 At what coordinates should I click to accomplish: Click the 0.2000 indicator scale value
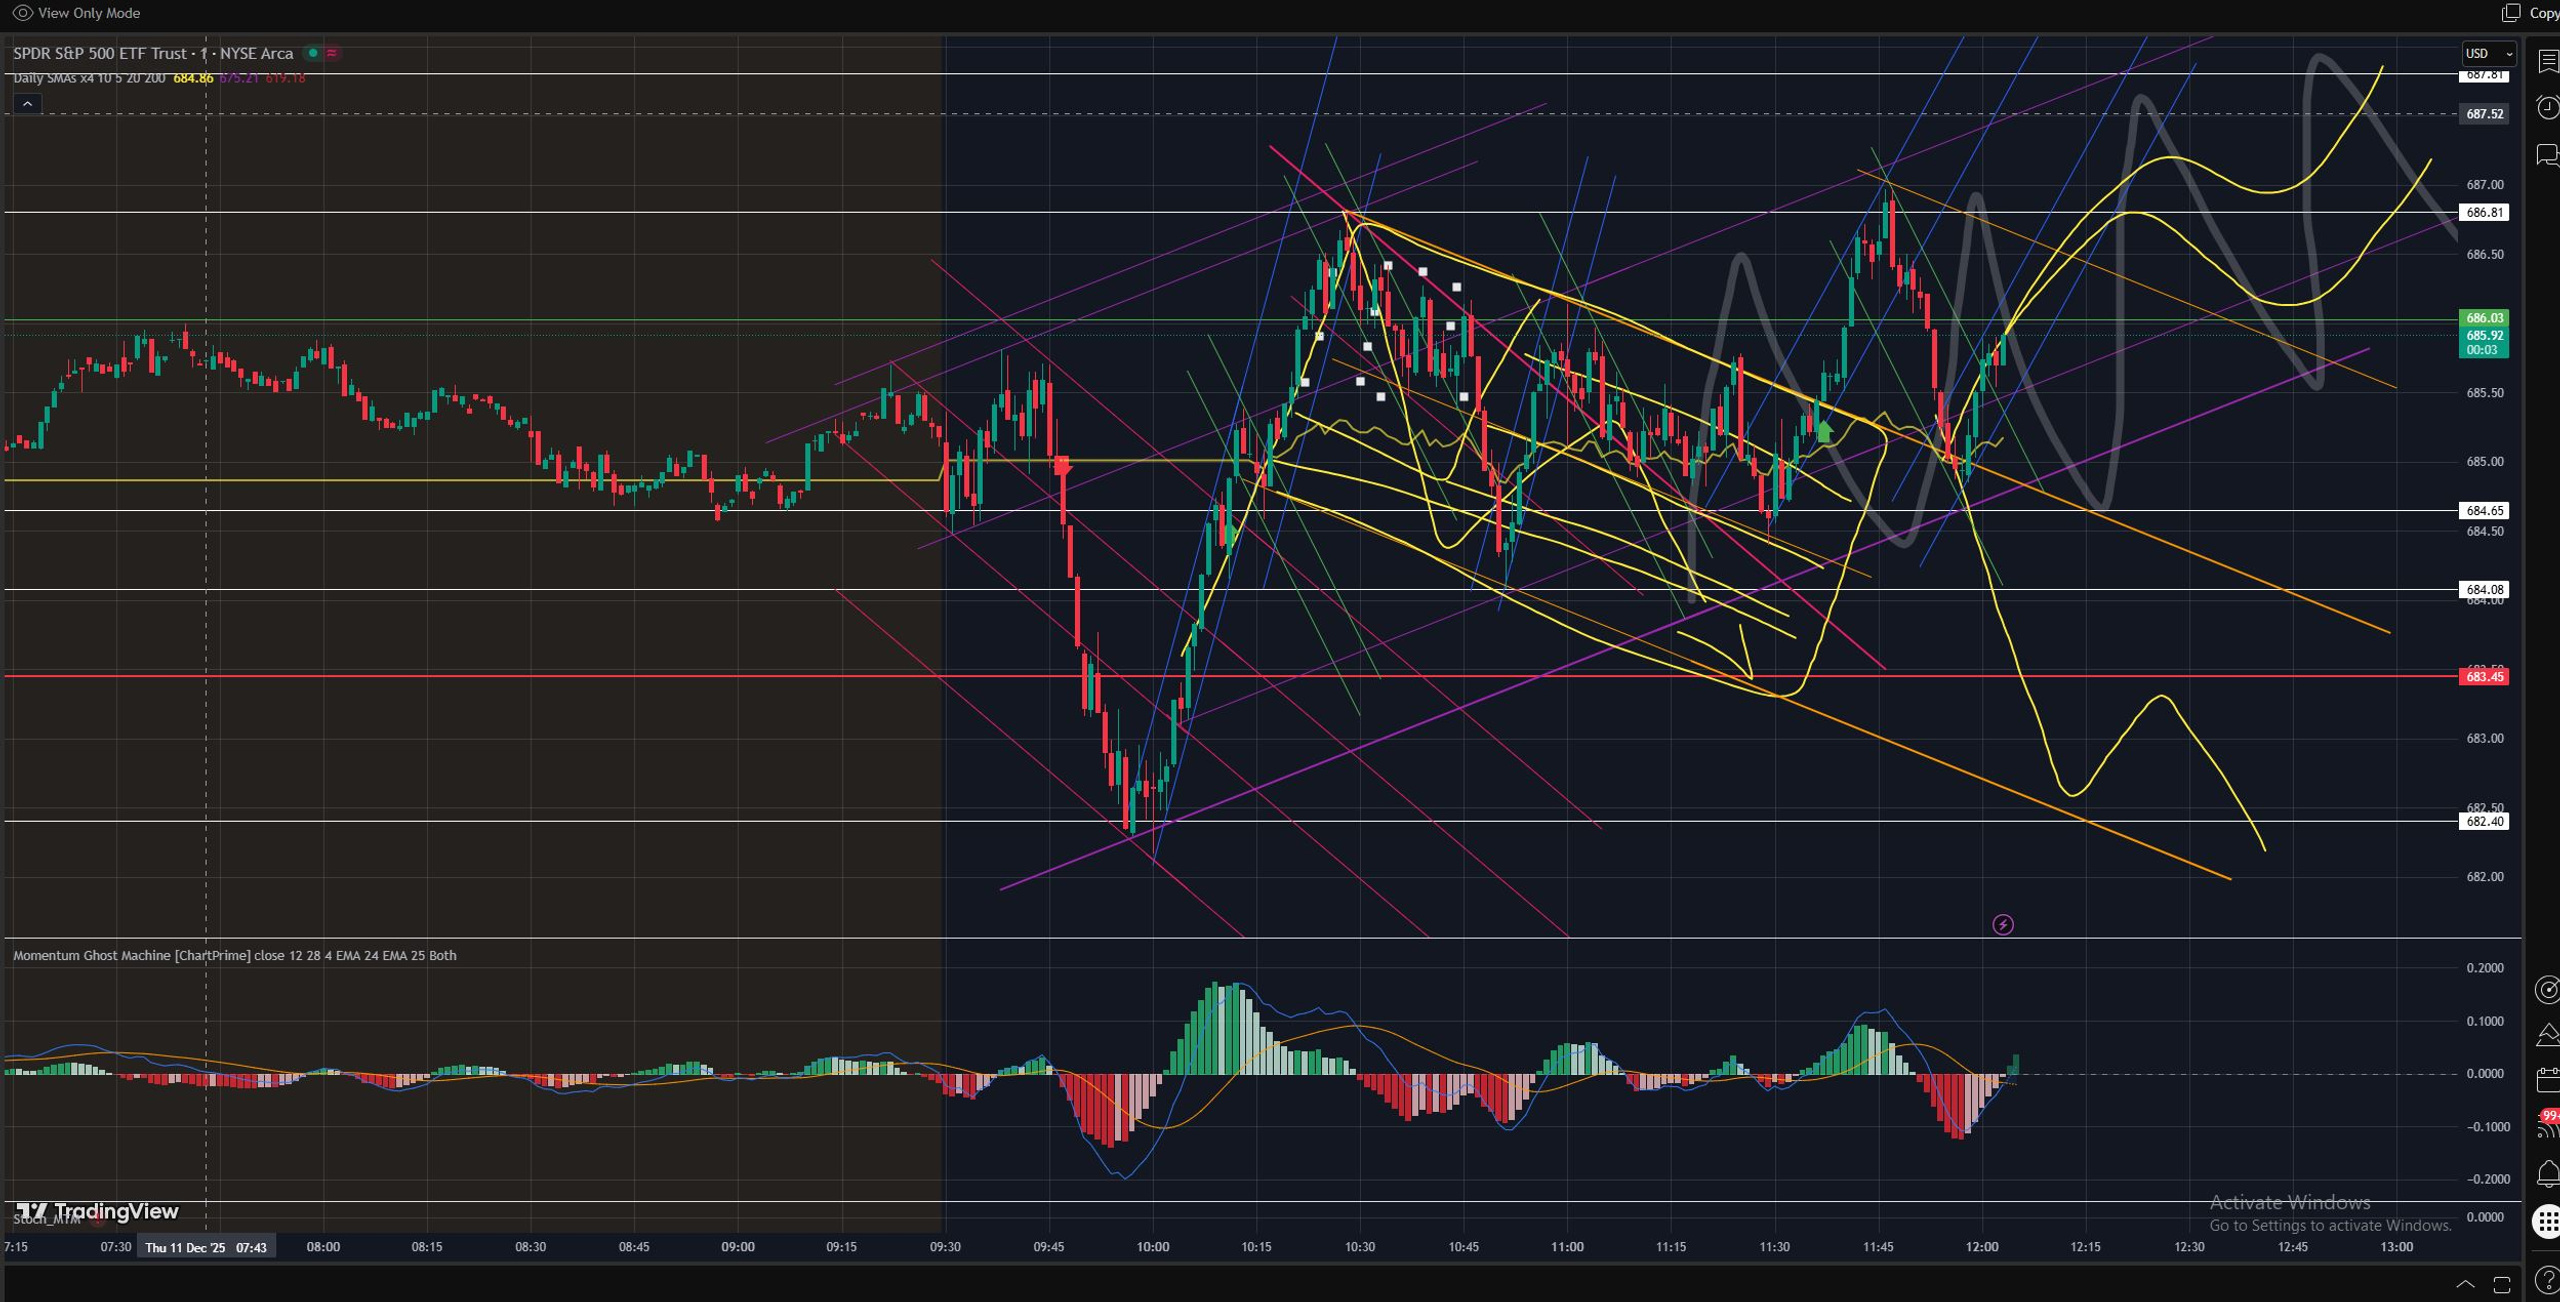[2485, 968]
